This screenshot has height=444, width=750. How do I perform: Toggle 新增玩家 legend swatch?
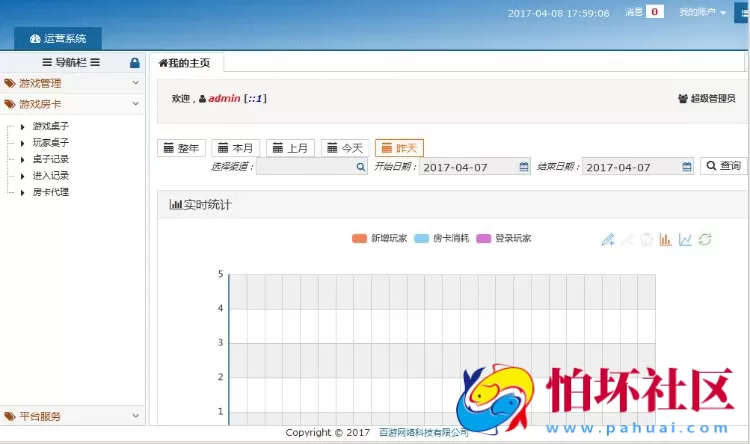click(359, 238)
